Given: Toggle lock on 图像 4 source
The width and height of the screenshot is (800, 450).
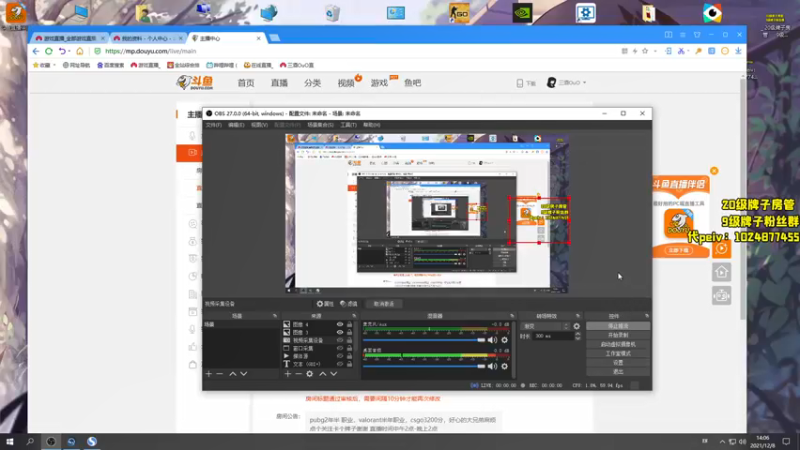Looking at the screenshot, I should [349, 324].
